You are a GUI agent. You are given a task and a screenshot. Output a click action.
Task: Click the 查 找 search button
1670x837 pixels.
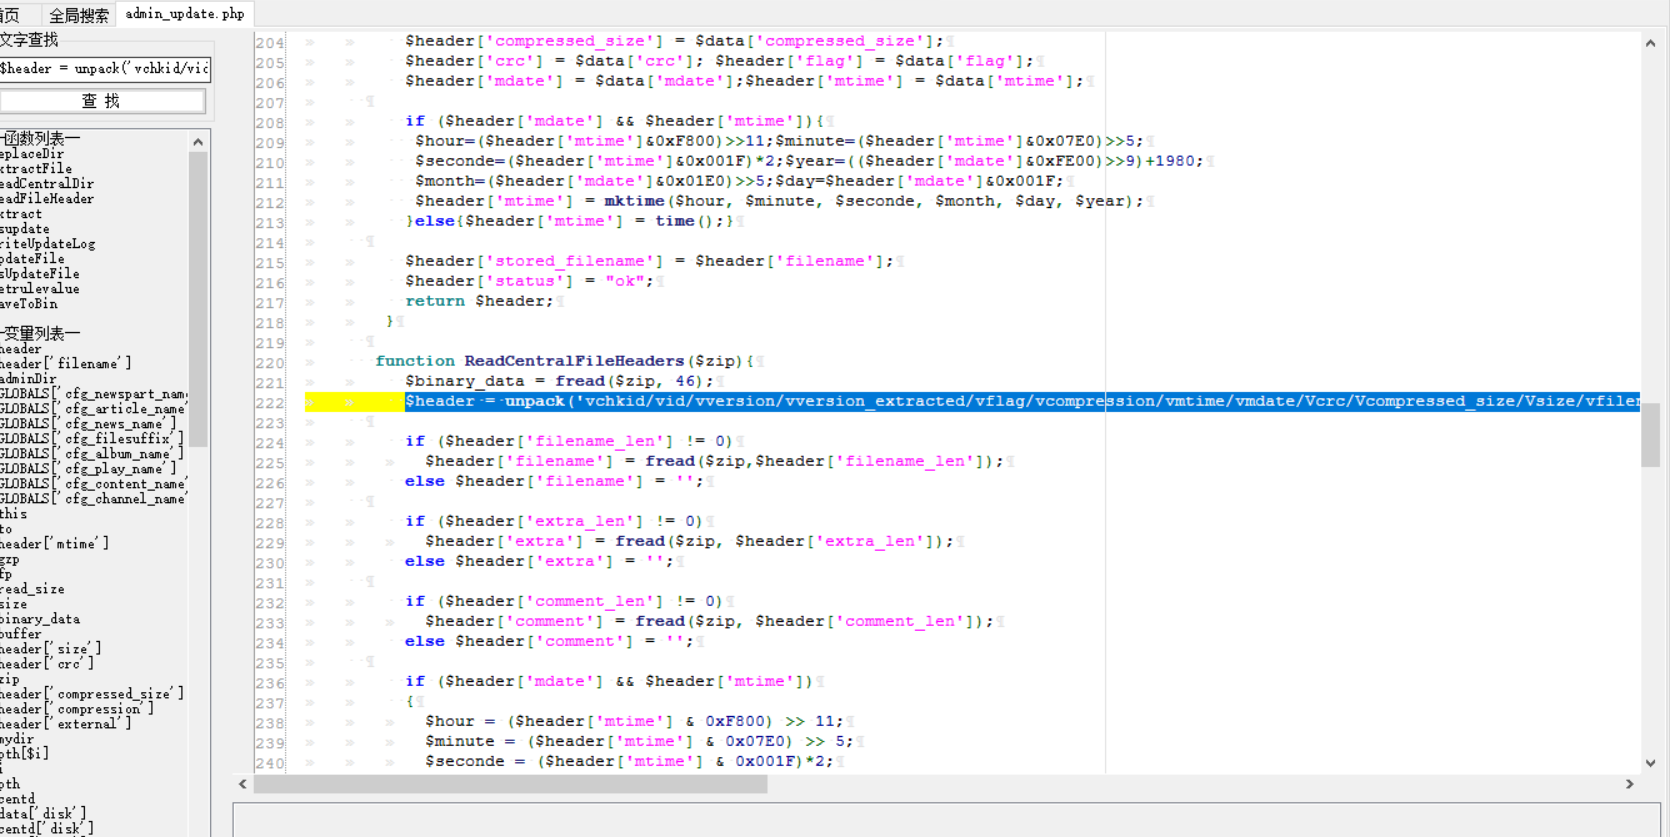[x=102, y=101]
